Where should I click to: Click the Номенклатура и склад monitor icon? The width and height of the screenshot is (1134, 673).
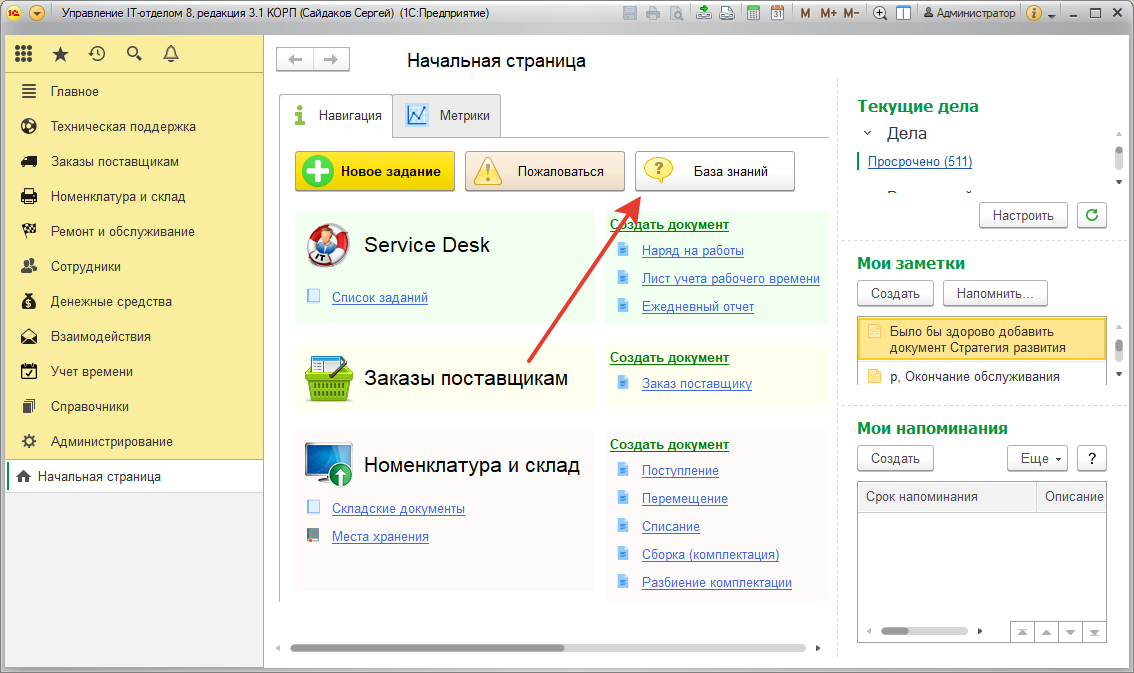(329, 464)
